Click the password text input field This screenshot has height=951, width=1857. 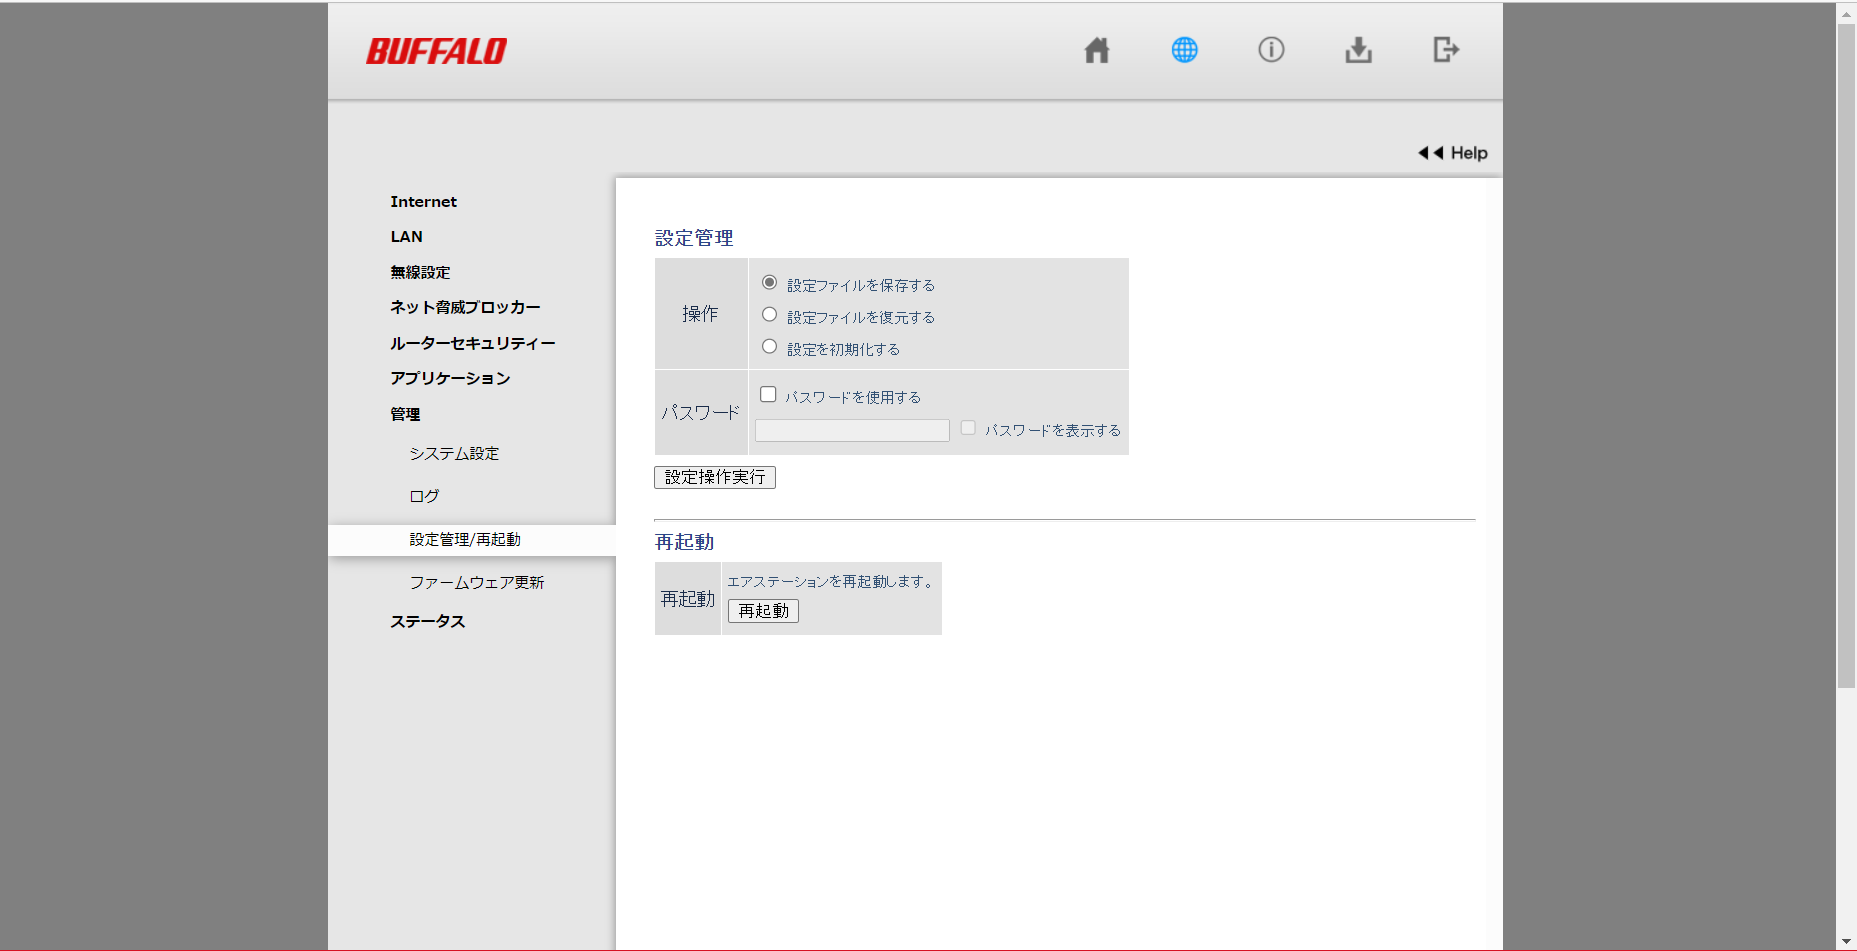[852, 431]
